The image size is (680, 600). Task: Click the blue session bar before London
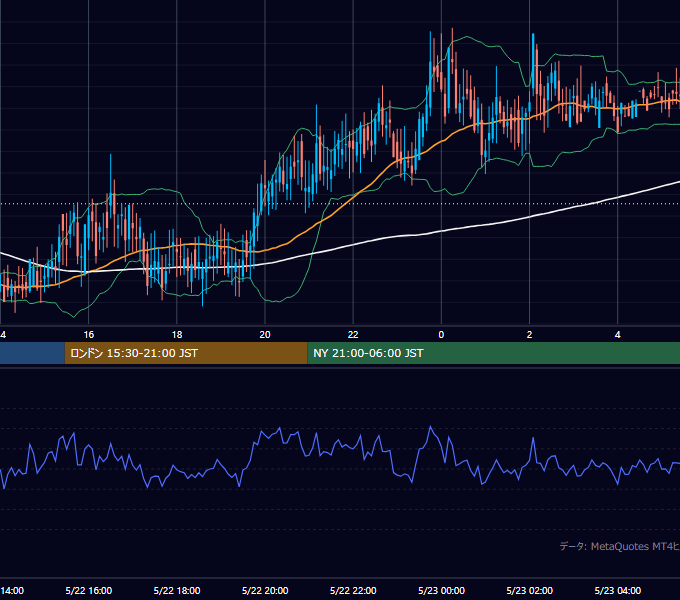coord(32,353)
